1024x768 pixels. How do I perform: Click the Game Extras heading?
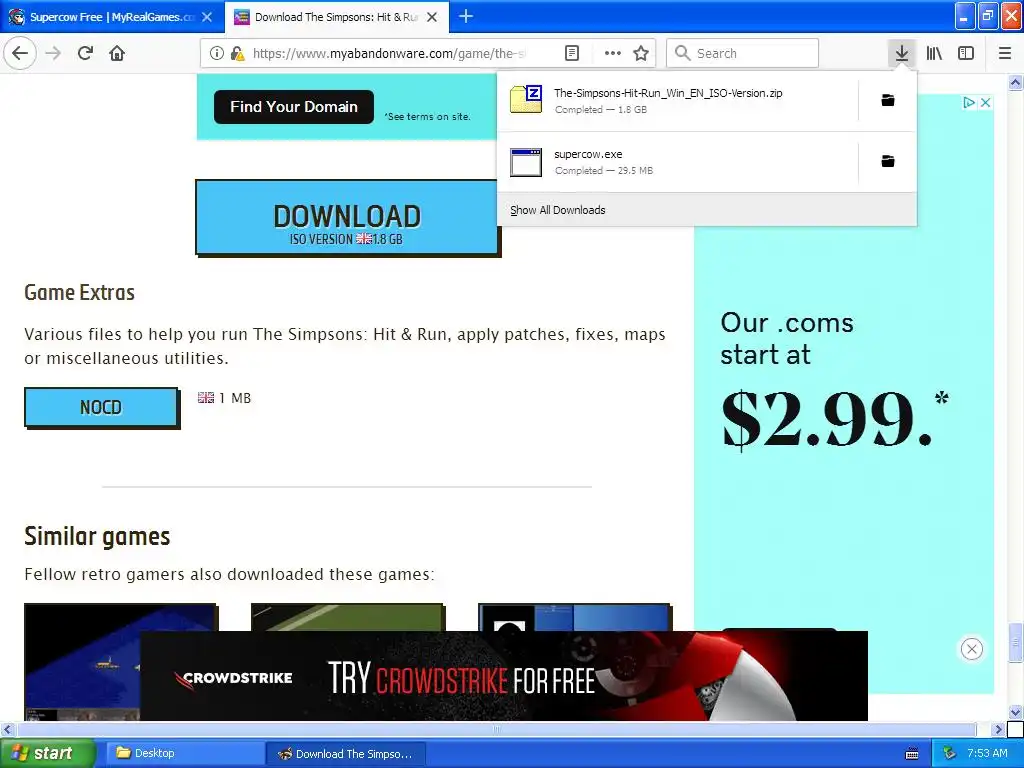80,293
